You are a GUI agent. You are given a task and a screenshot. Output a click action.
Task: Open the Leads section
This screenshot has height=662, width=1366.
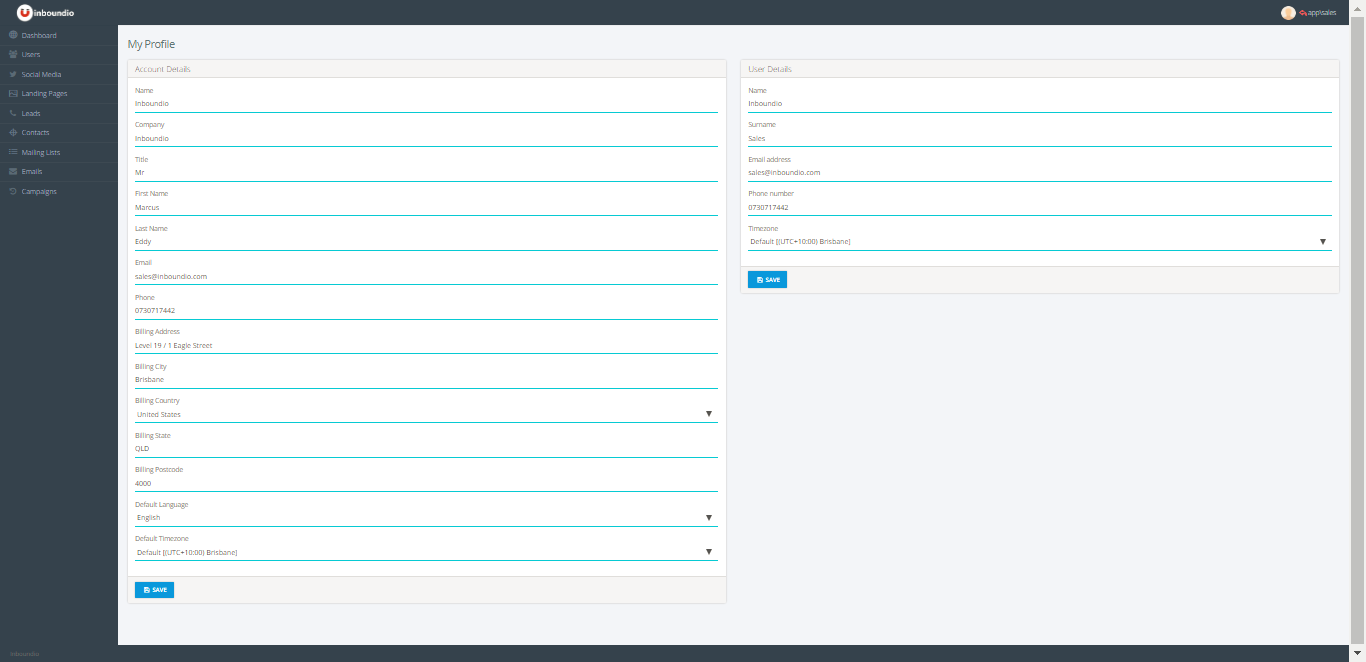(x=59, y=113)
